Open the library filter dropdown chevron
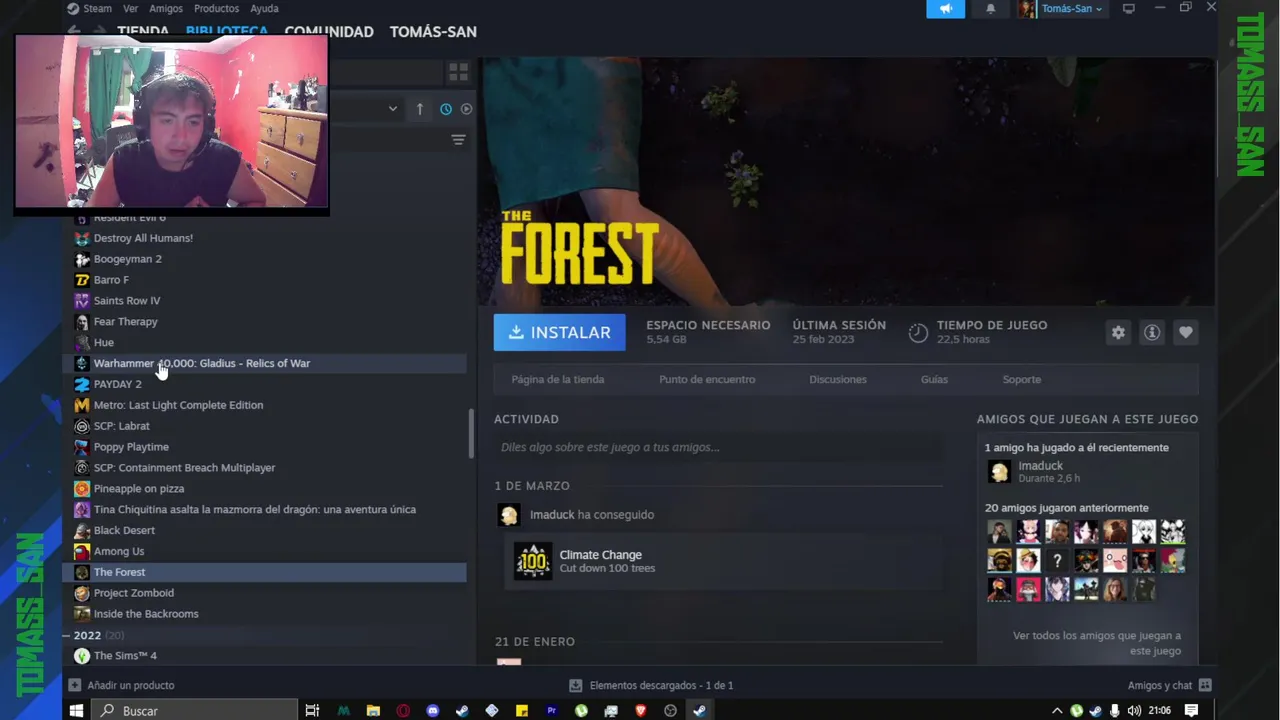The height and width of the screenshot is (720, 1280). pyautogui.click(x=393, y=109)
